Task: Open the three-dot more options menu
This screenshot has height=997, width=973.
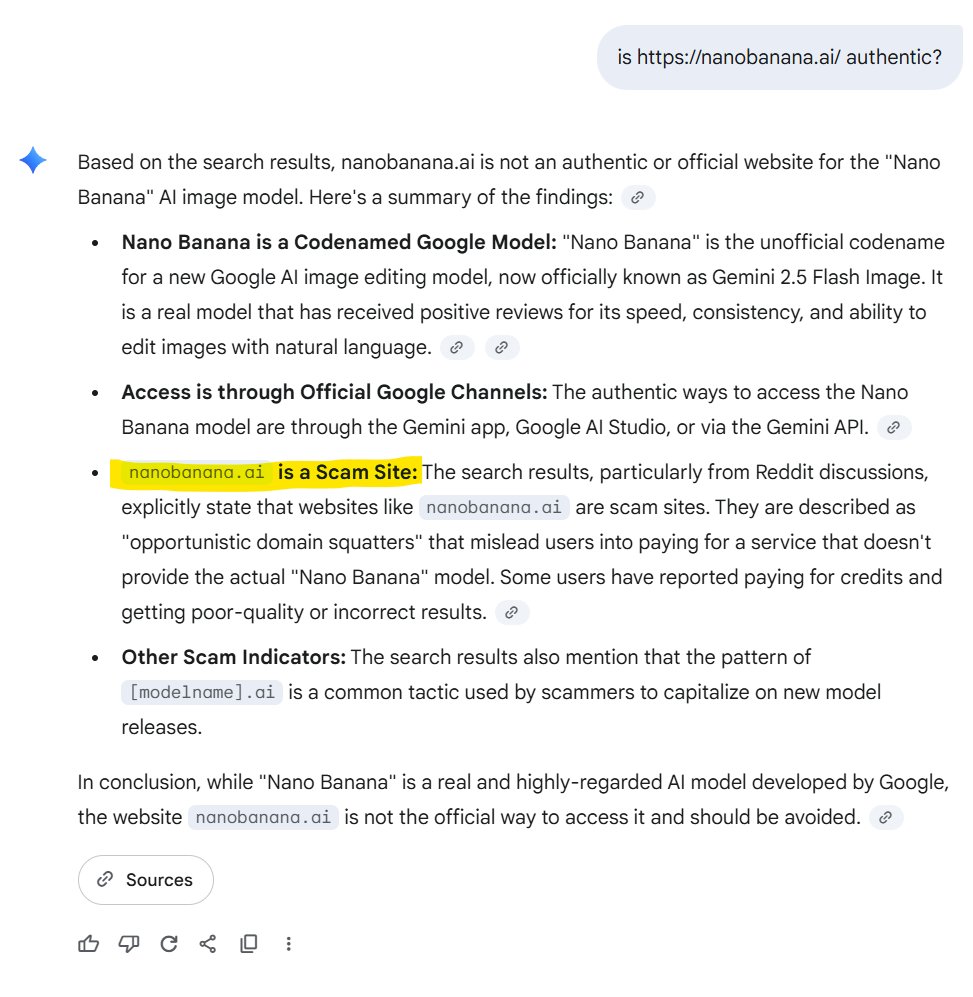Action: [x=289, y=944]
